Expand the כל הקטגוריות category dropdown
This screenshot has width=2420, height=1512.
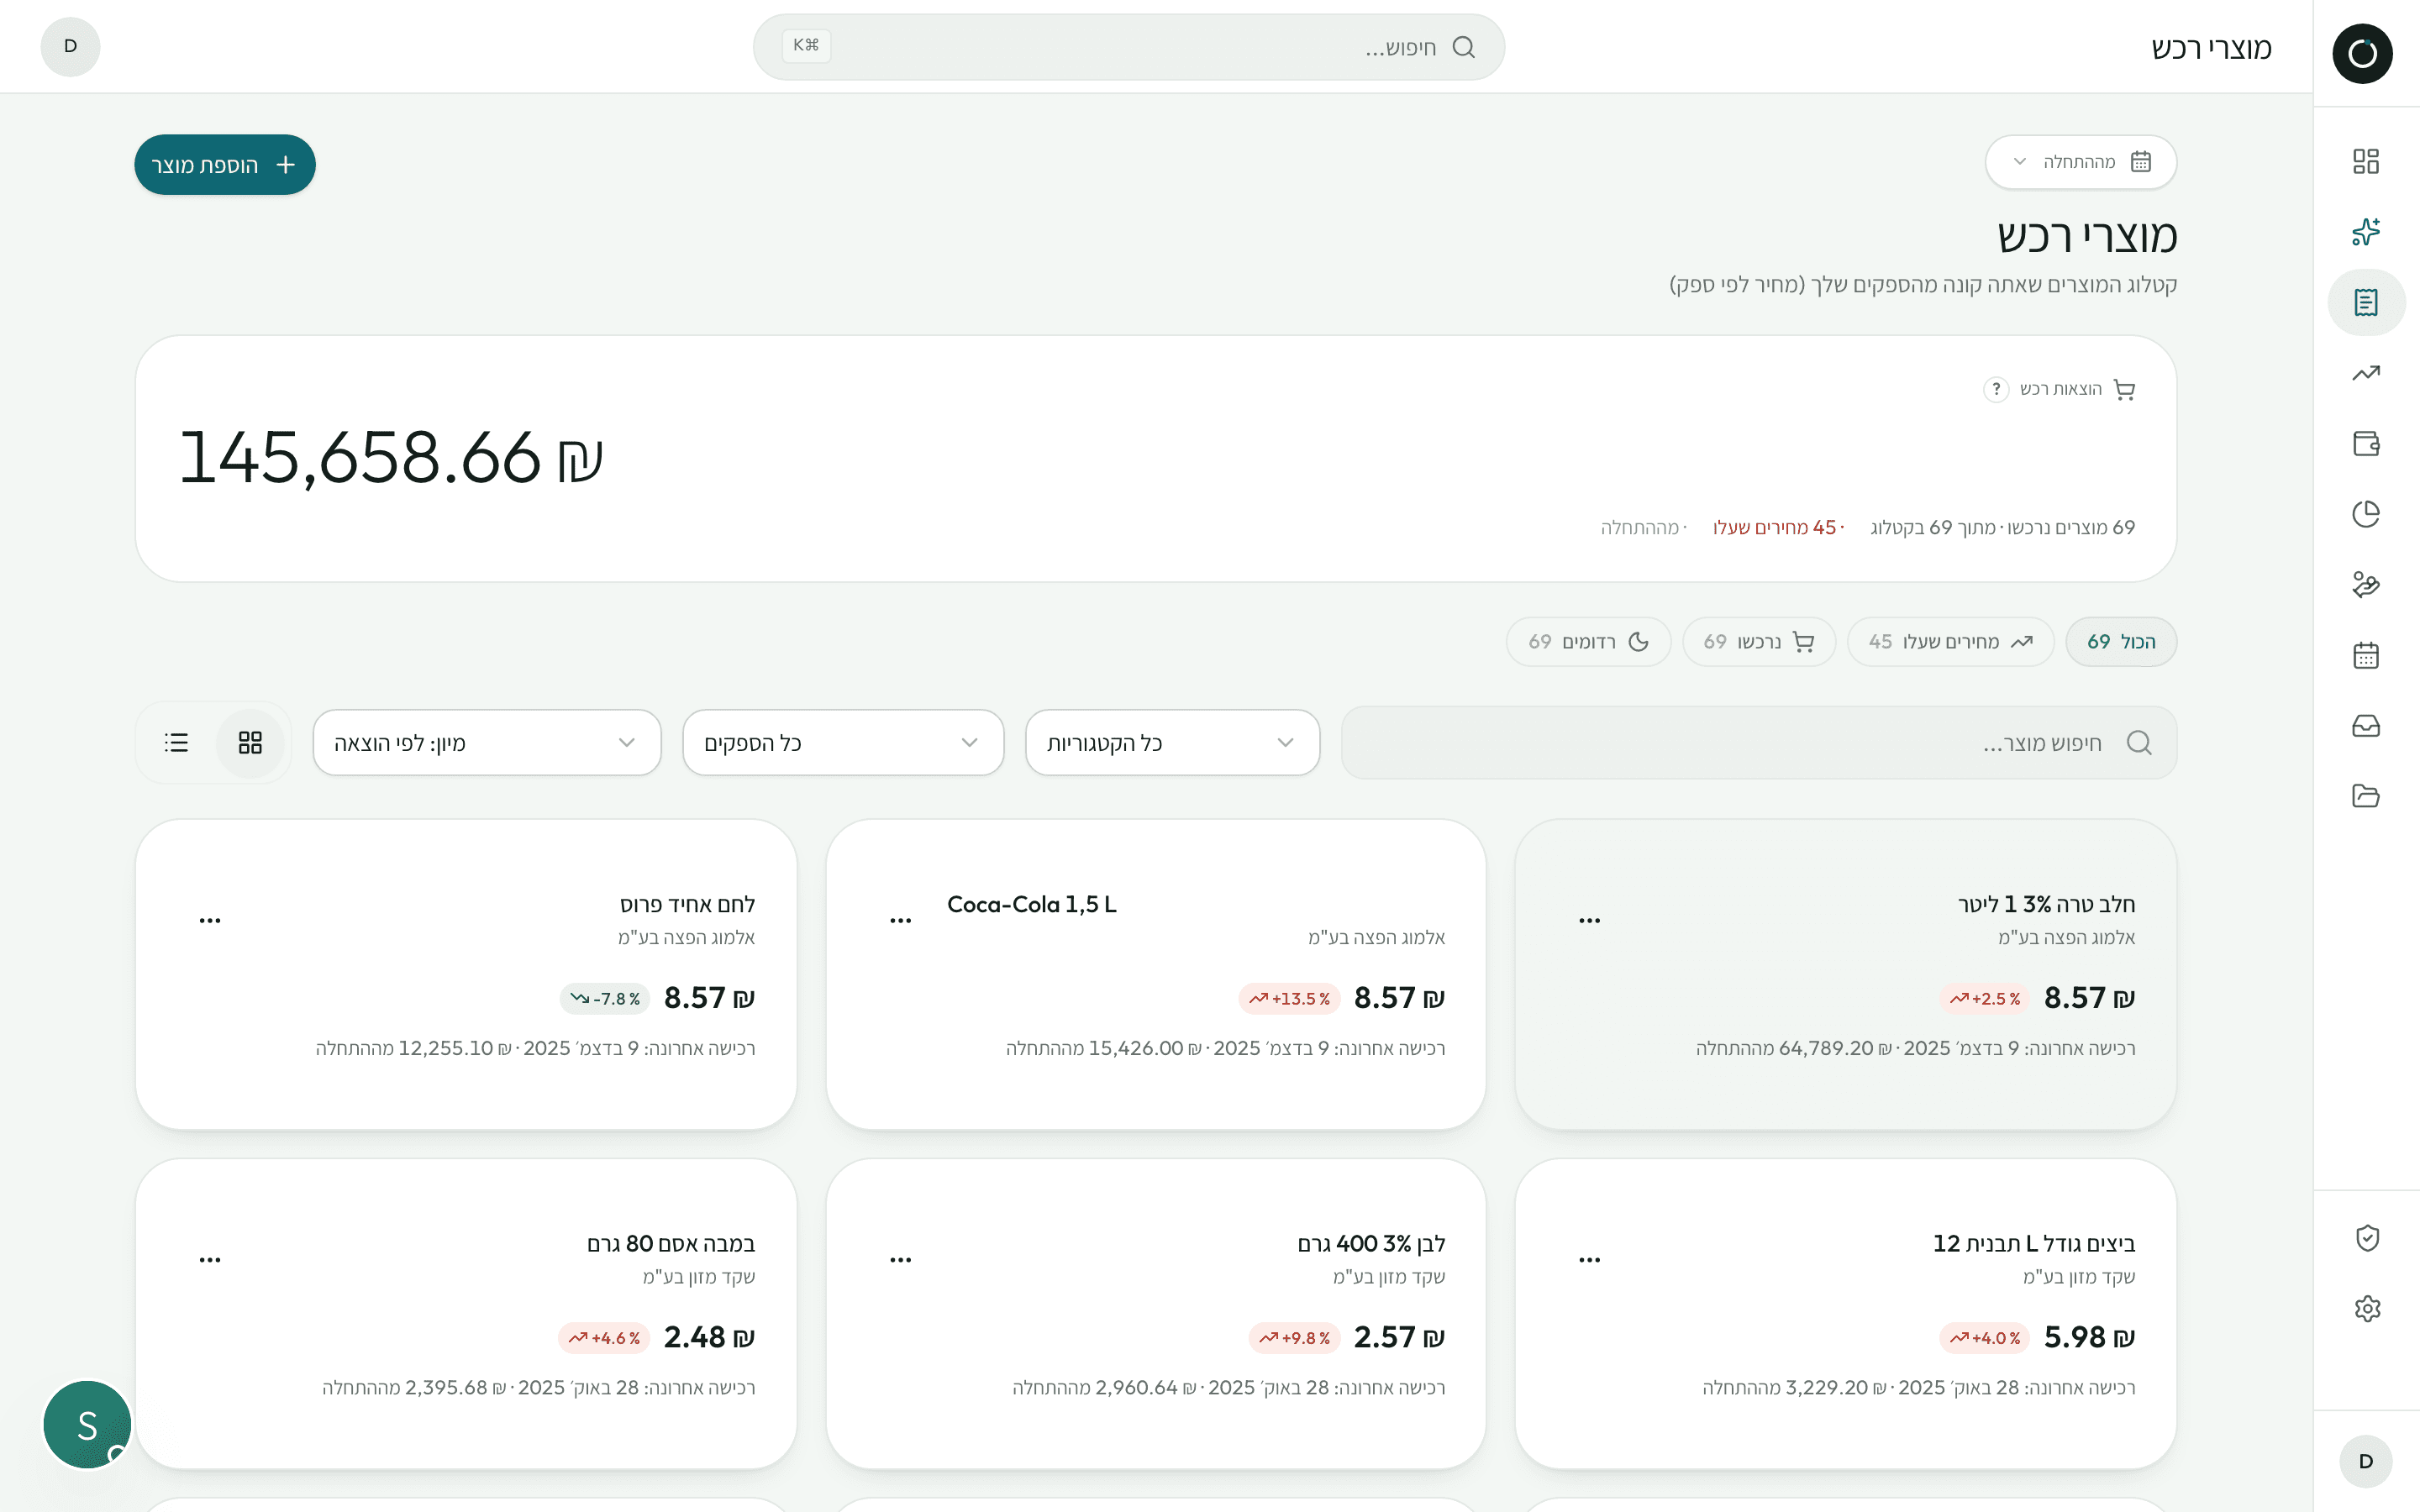click(x=1172, y=743)
